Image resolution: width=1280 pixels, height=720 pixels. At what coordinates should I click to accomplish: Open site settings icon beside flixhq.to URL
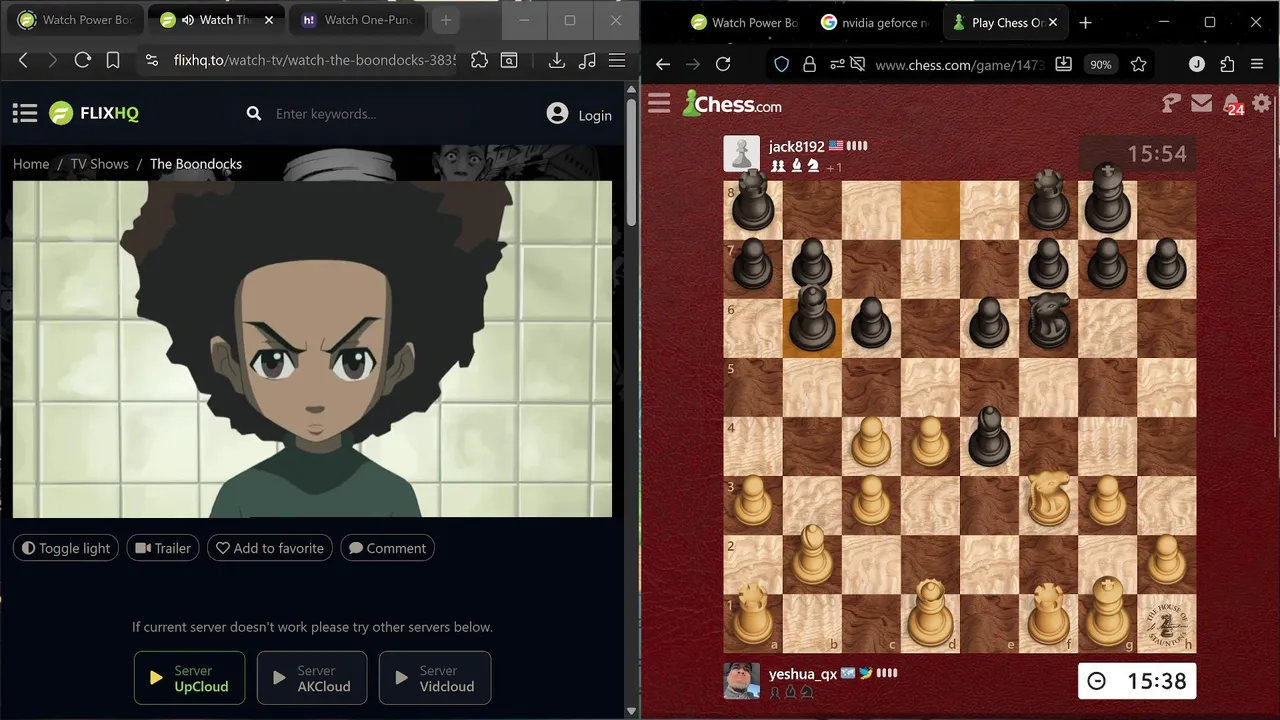[152, 60]
